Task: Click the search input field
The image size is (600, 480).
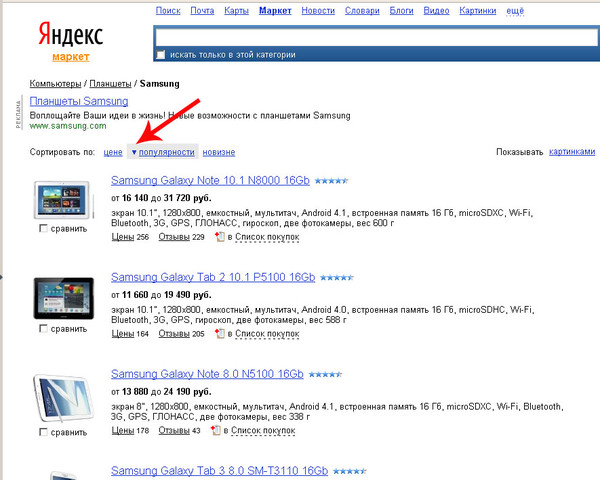Action: click(374, 33)
